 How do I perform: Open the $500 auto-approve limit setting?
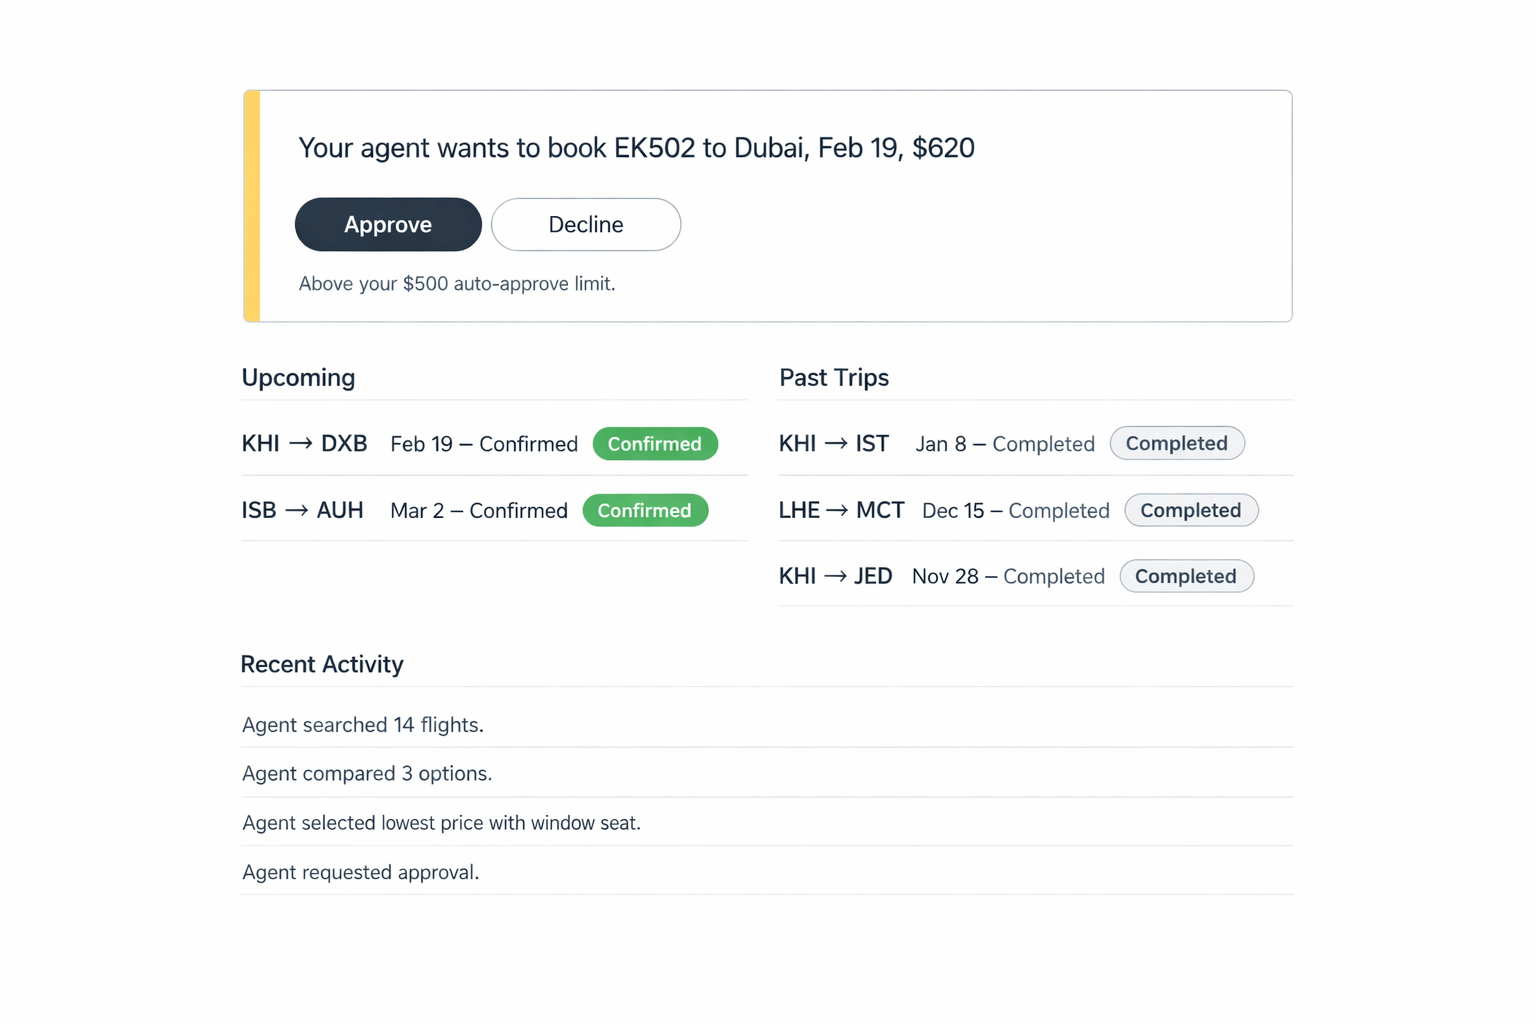coord(457,284)
